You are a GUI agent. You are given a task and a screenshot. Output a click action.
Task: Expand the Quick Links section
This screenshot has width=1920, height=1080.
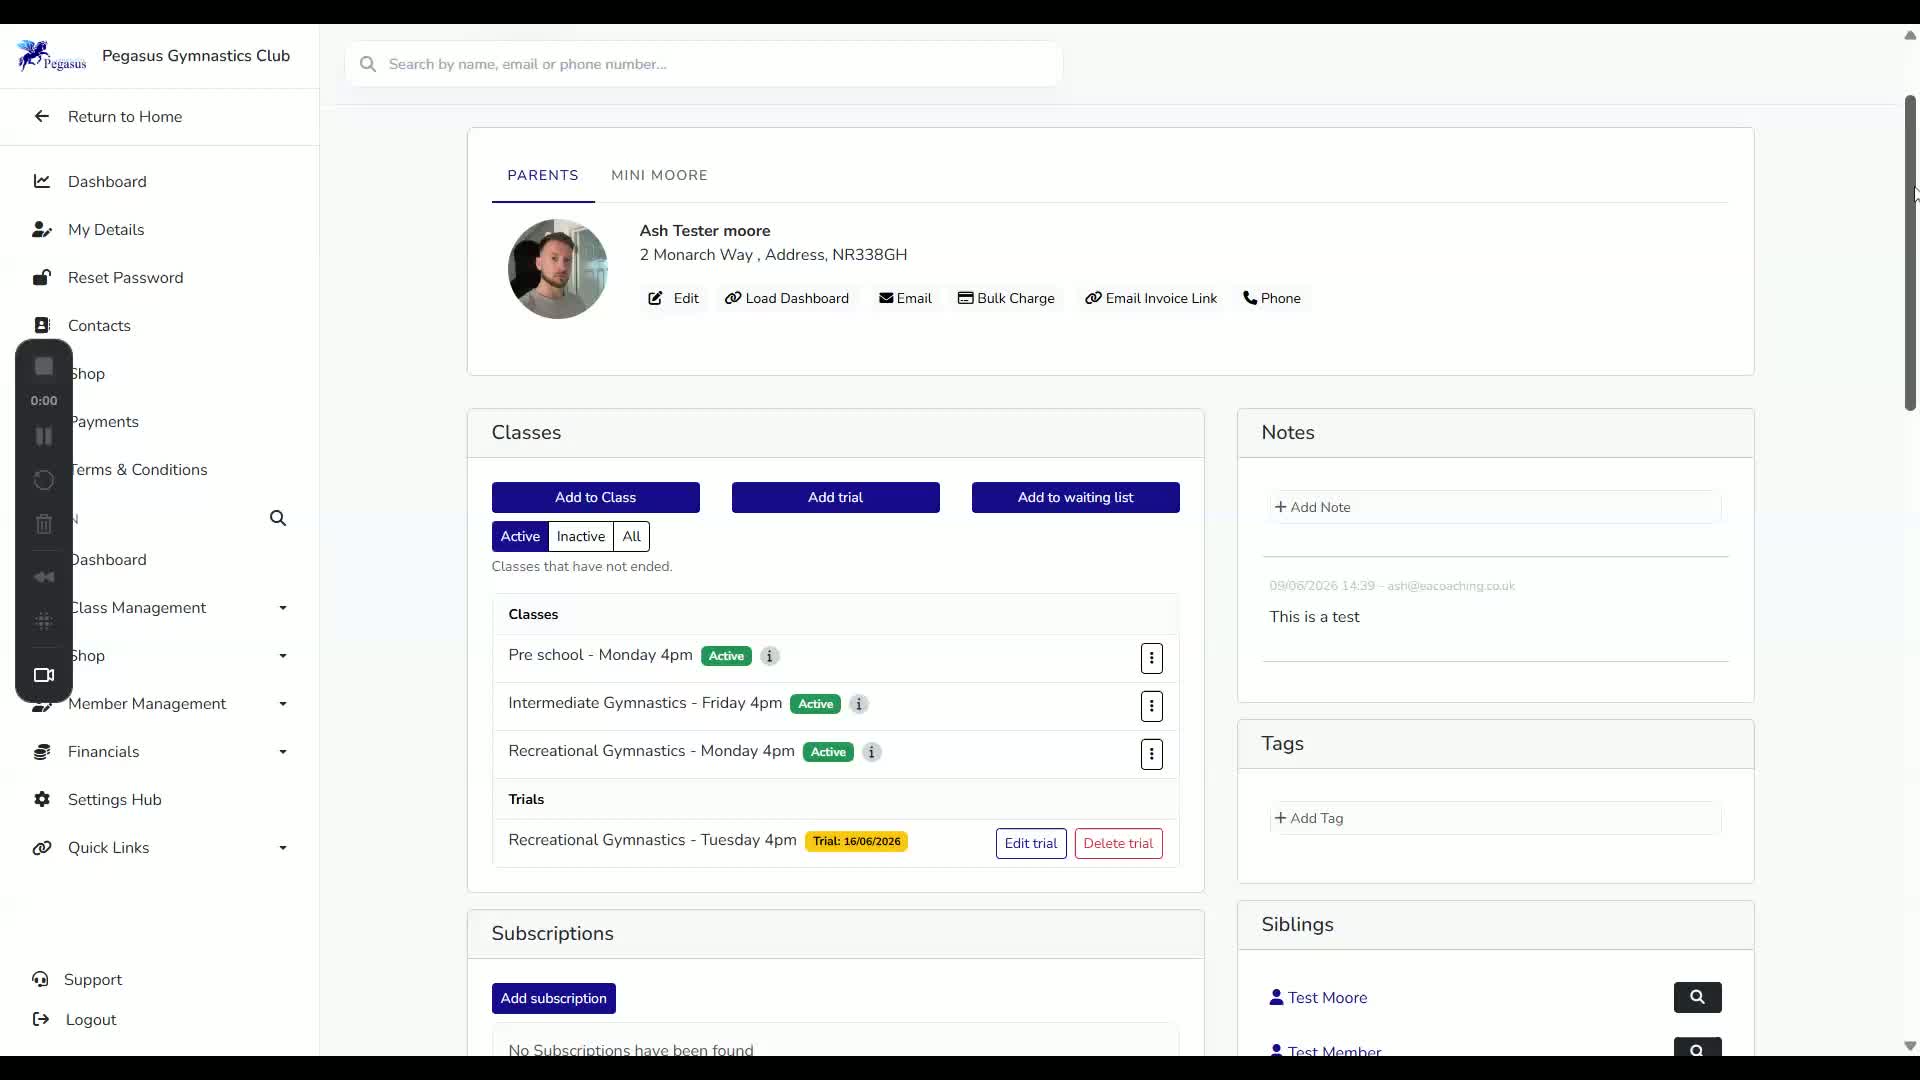coord(160,848)
